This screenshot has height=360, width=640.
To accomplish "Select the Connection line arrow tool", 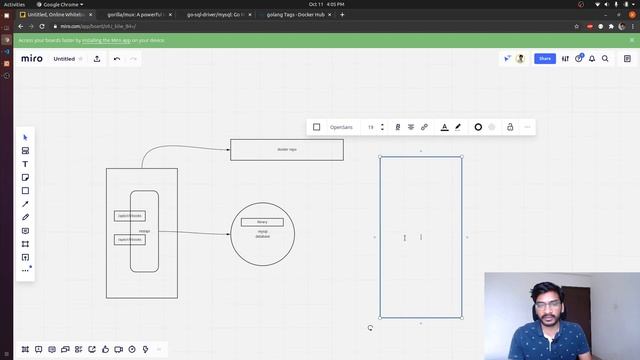I will tap(25, 204).
